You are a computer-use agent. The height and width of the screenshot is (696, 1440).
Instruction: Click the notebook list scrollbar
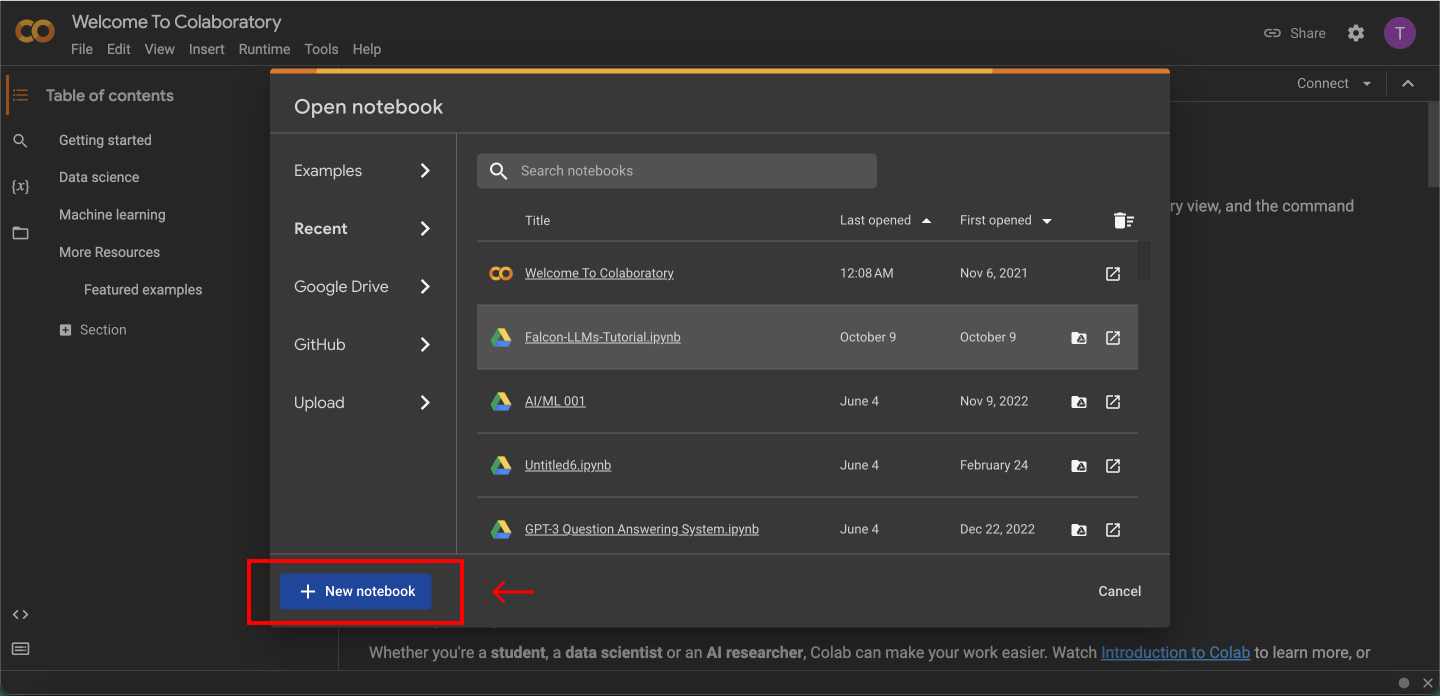tap(1144, 260)
